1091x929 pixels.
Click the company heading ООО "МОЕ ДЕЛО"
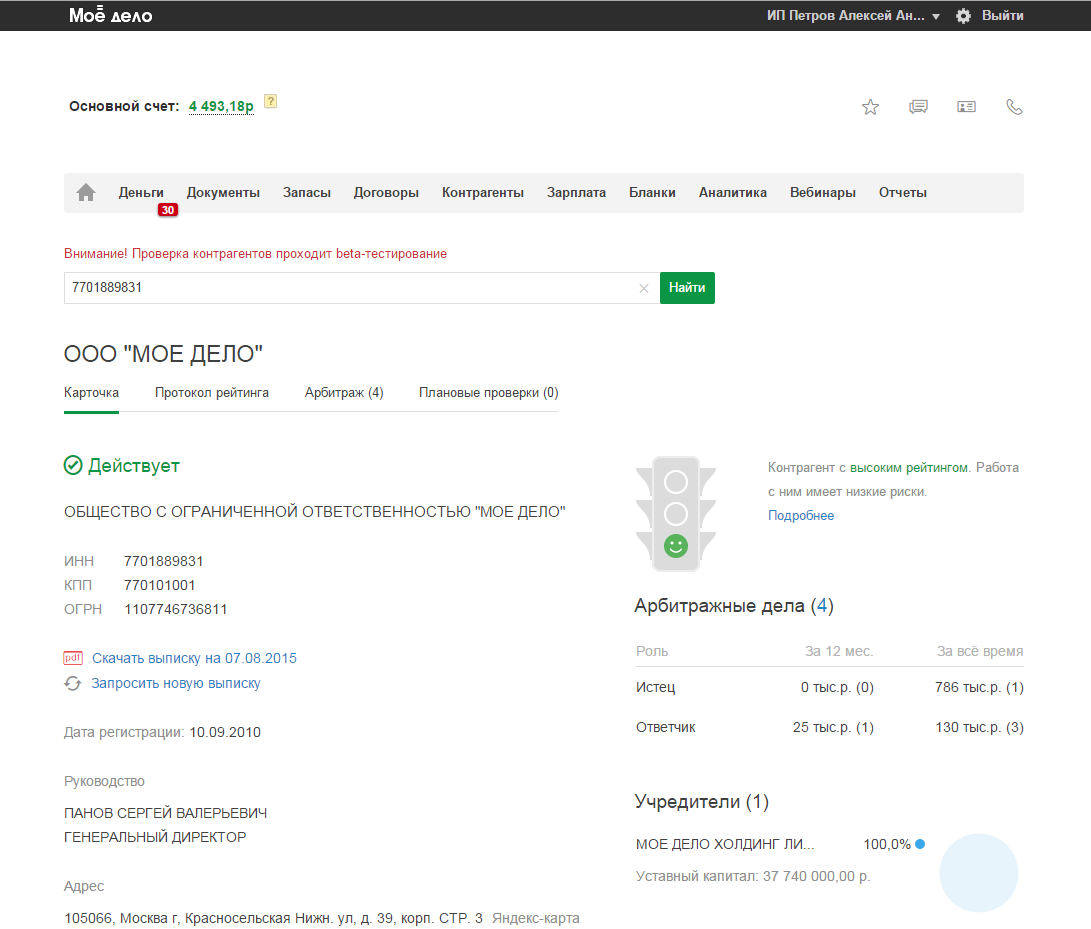164,354
